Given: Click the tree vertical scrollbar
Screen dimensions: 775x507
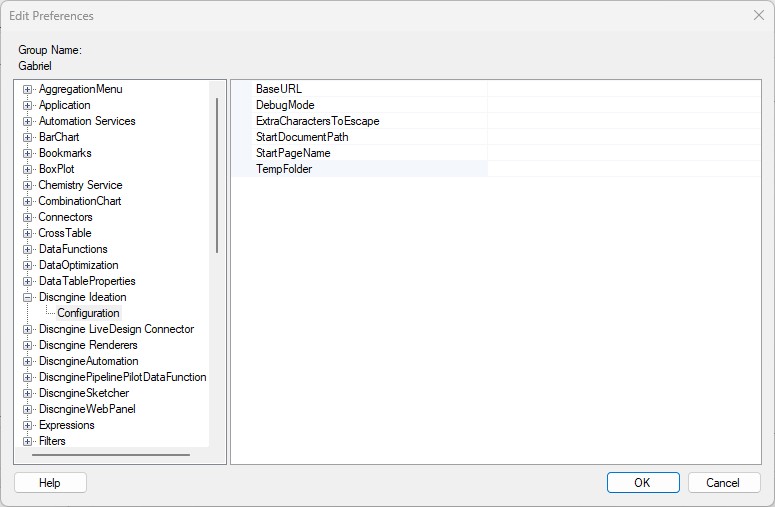Looking at the screenshot, I should click(216, 175).
